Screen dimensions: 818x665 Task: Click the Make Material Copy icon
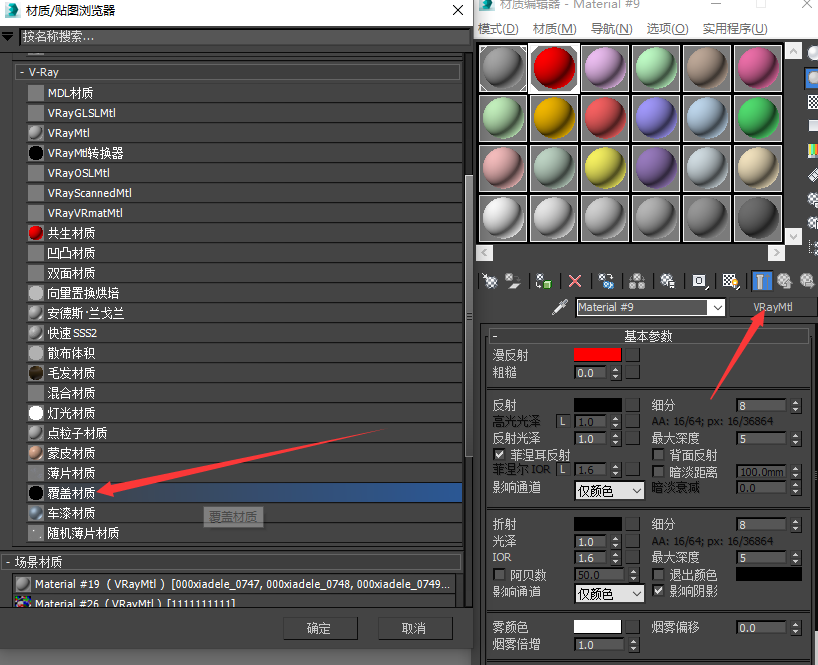(x=606, y=281)
